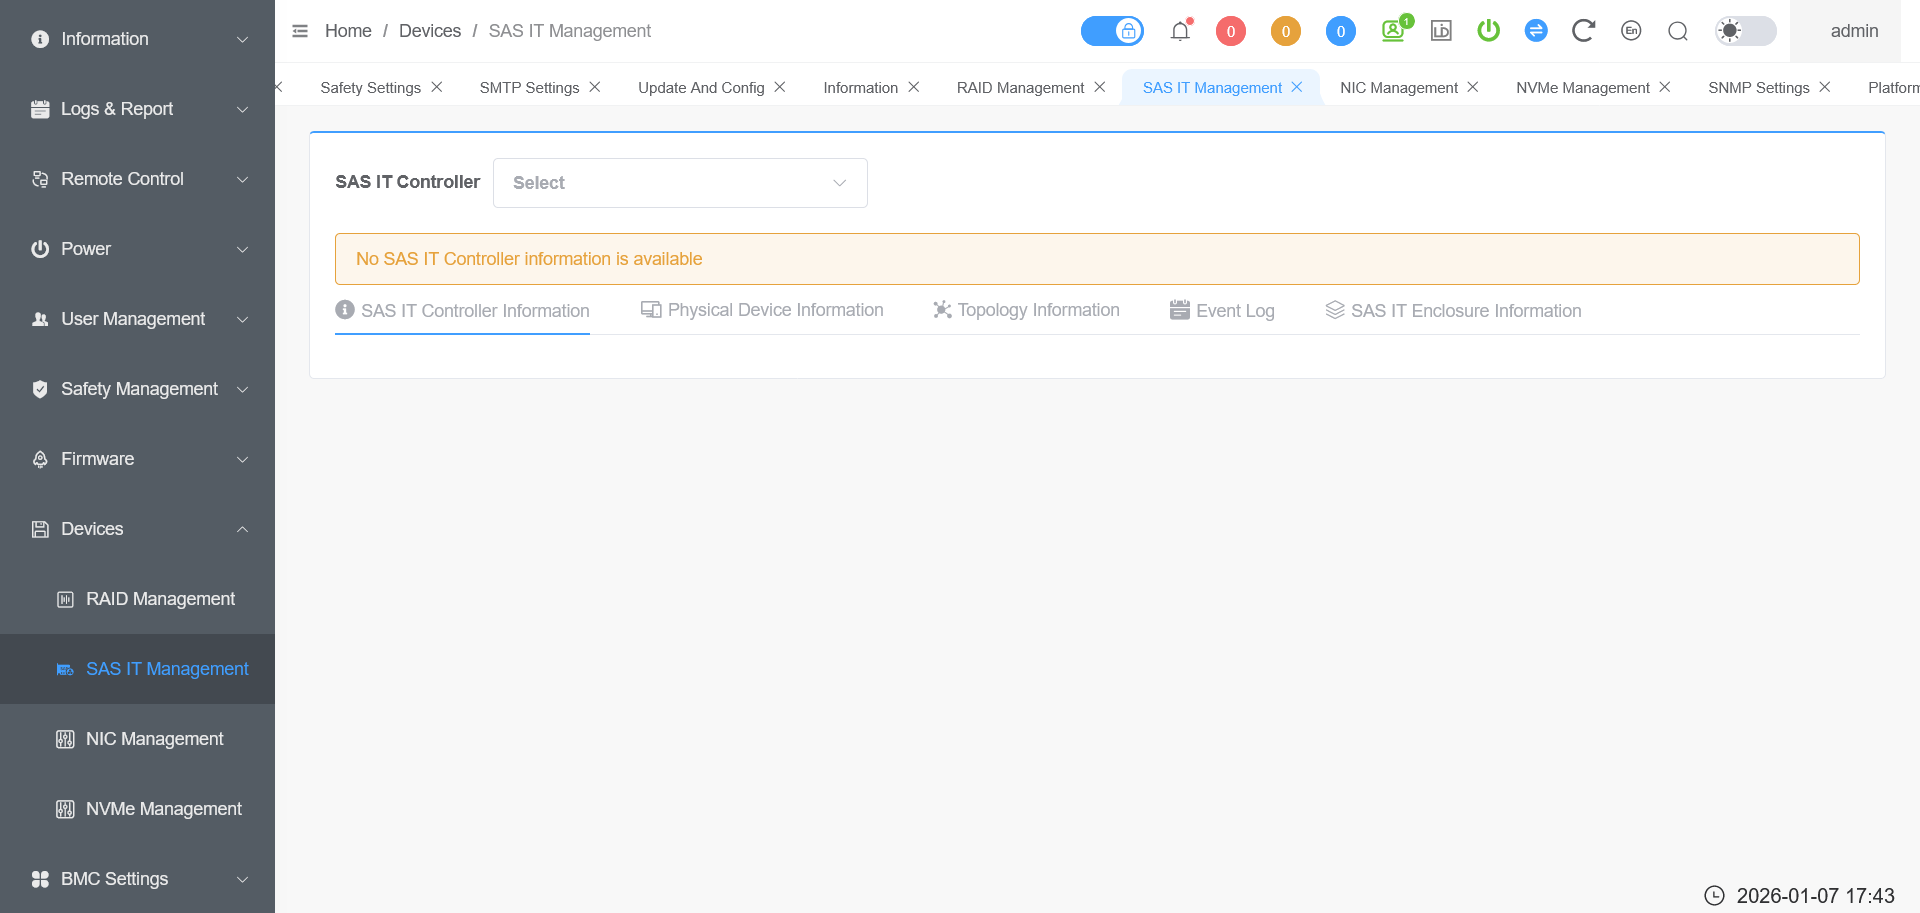
Task: Toggle the light/dark theme switch
Action: click(x=1745, y=31)
